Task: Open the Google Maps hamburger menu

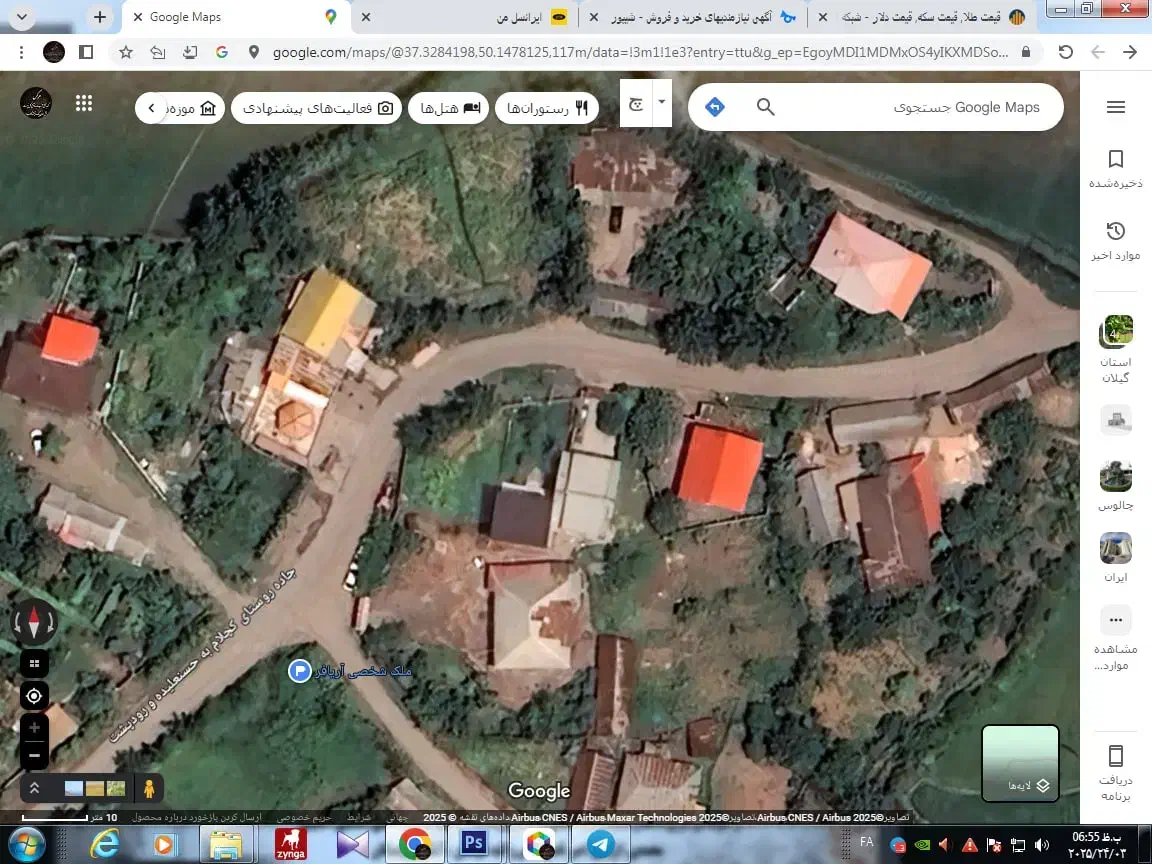Action: (1116, 107)
